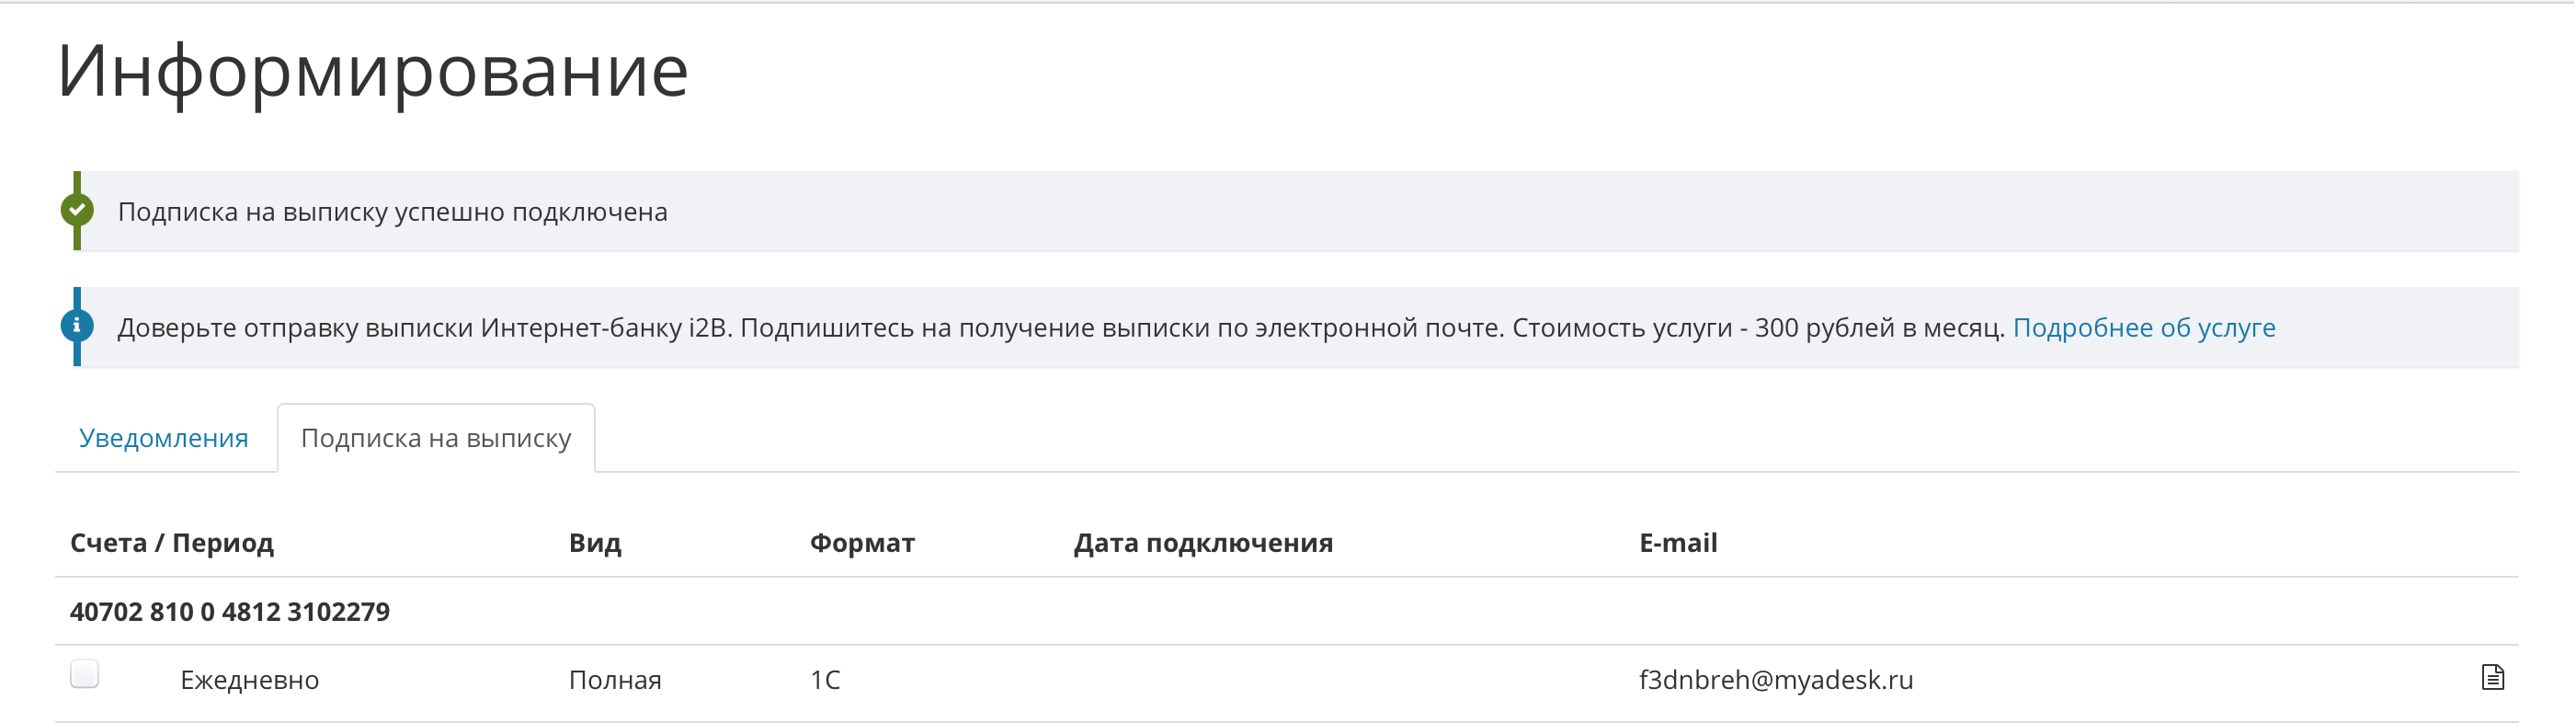Screen dimensions: 2576x723
Task: Click the Формат column header
Action: [x=862, y=543]
